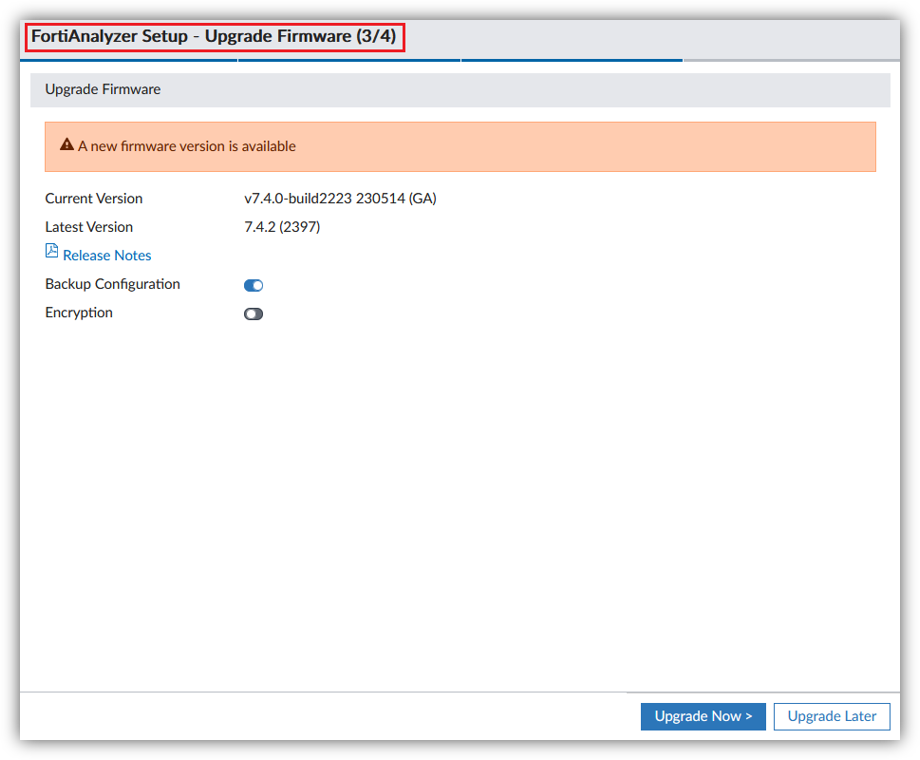Click the Backup Configuration label

point(112,284)
